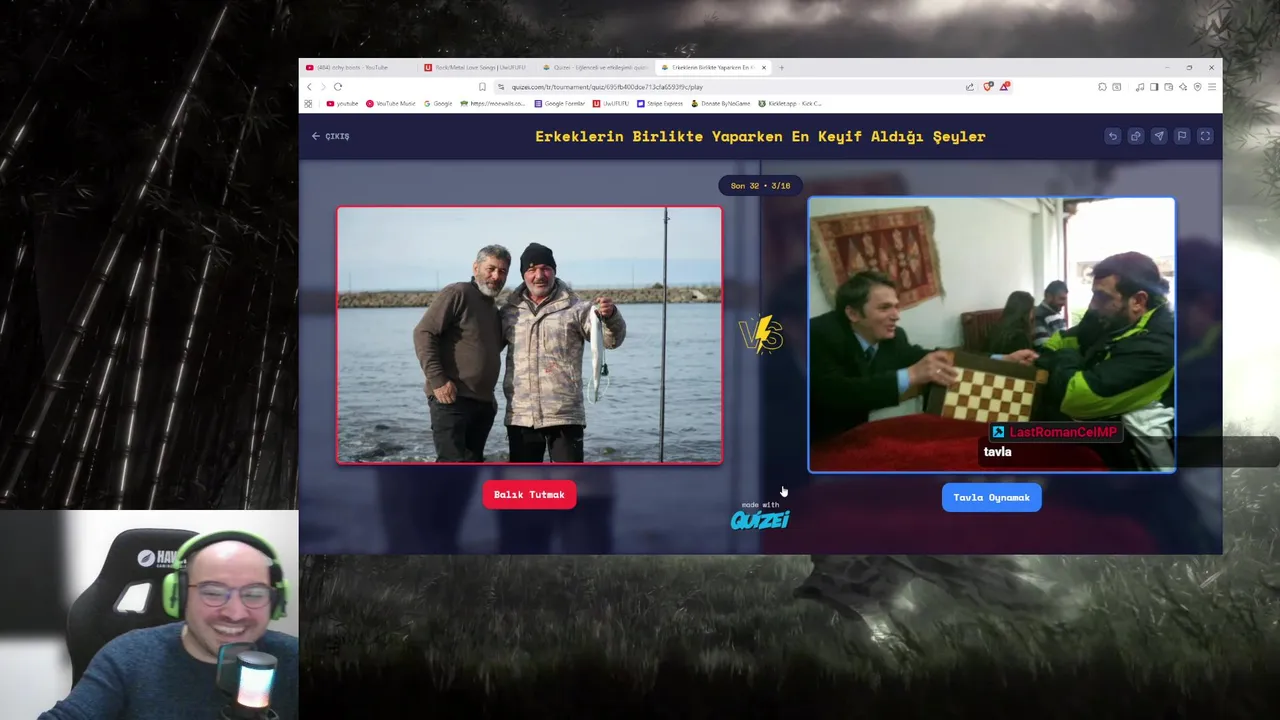
Task: Click the LastRomanCelMP chat username
Action: click(1063, 432)
